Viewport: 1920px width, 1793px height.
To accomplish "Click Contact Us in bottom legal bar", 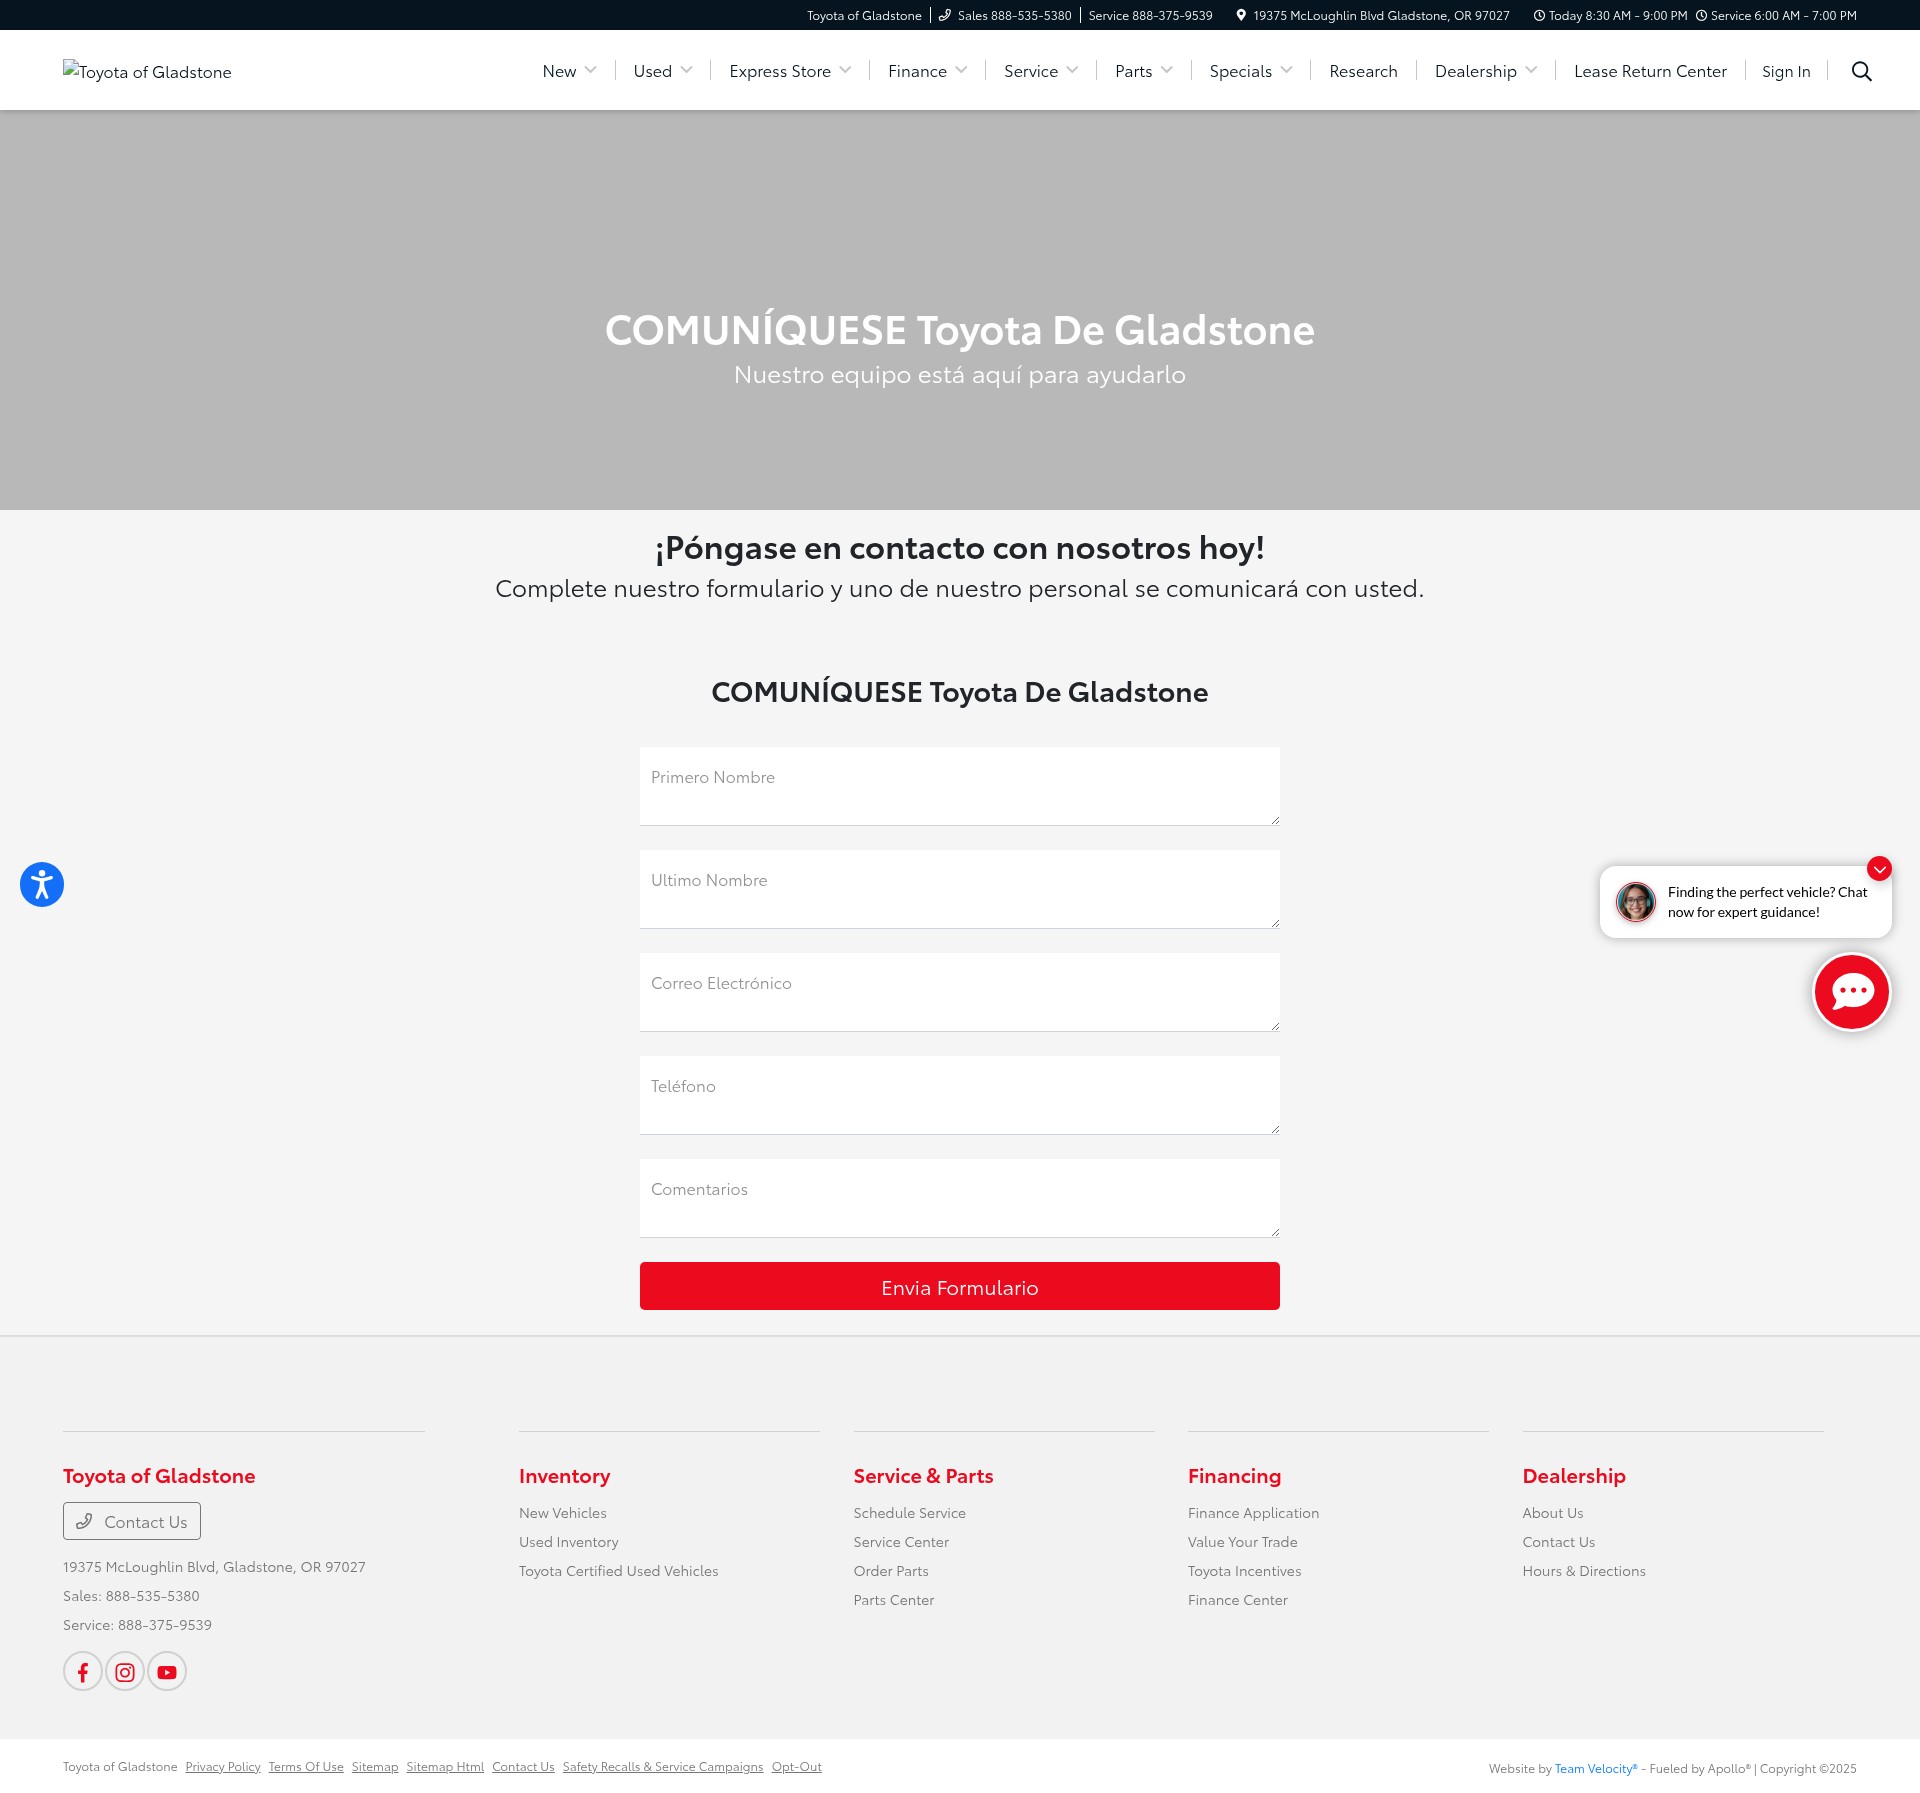I will click(523, 1767).
